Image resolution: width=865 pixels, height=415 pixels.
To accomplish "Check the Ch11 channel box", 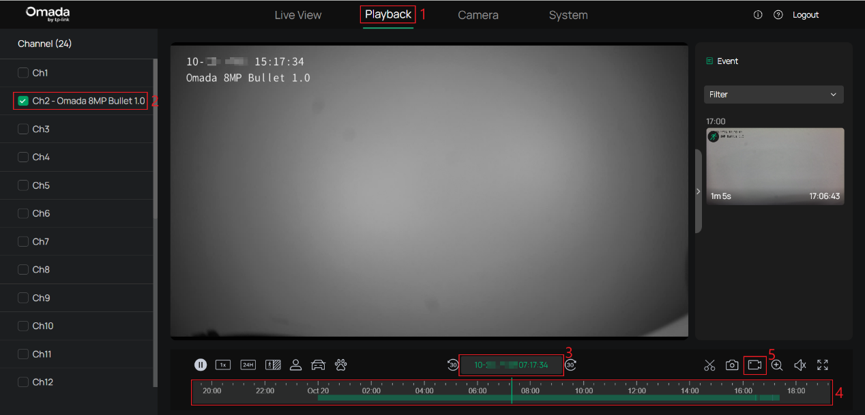I will coord(23,354).
